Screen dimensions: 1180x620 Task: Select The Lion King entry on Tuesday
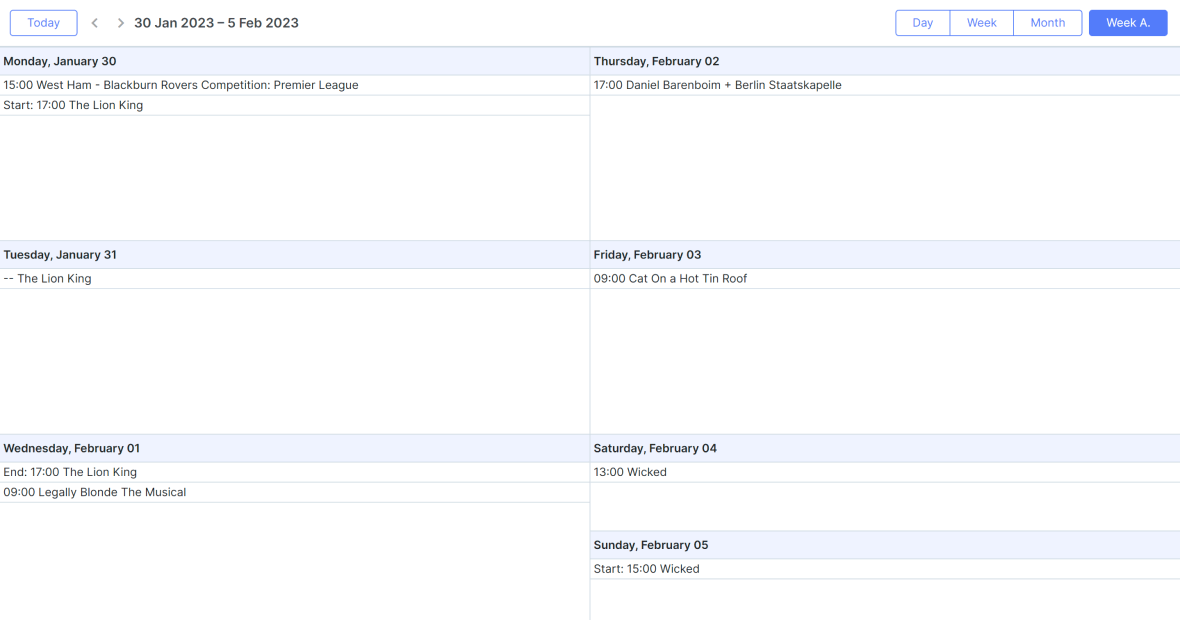click(x=50, y=278)
